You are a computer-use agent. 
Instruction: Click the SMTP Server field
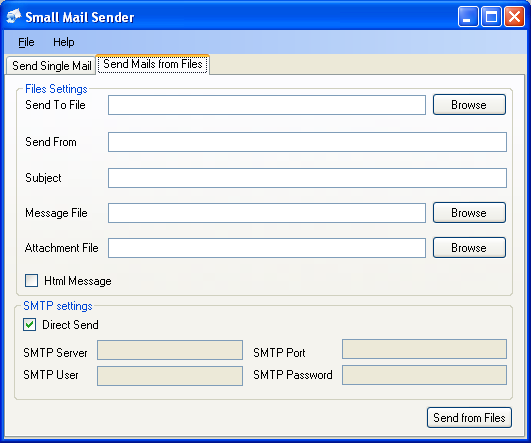(170, 350)
